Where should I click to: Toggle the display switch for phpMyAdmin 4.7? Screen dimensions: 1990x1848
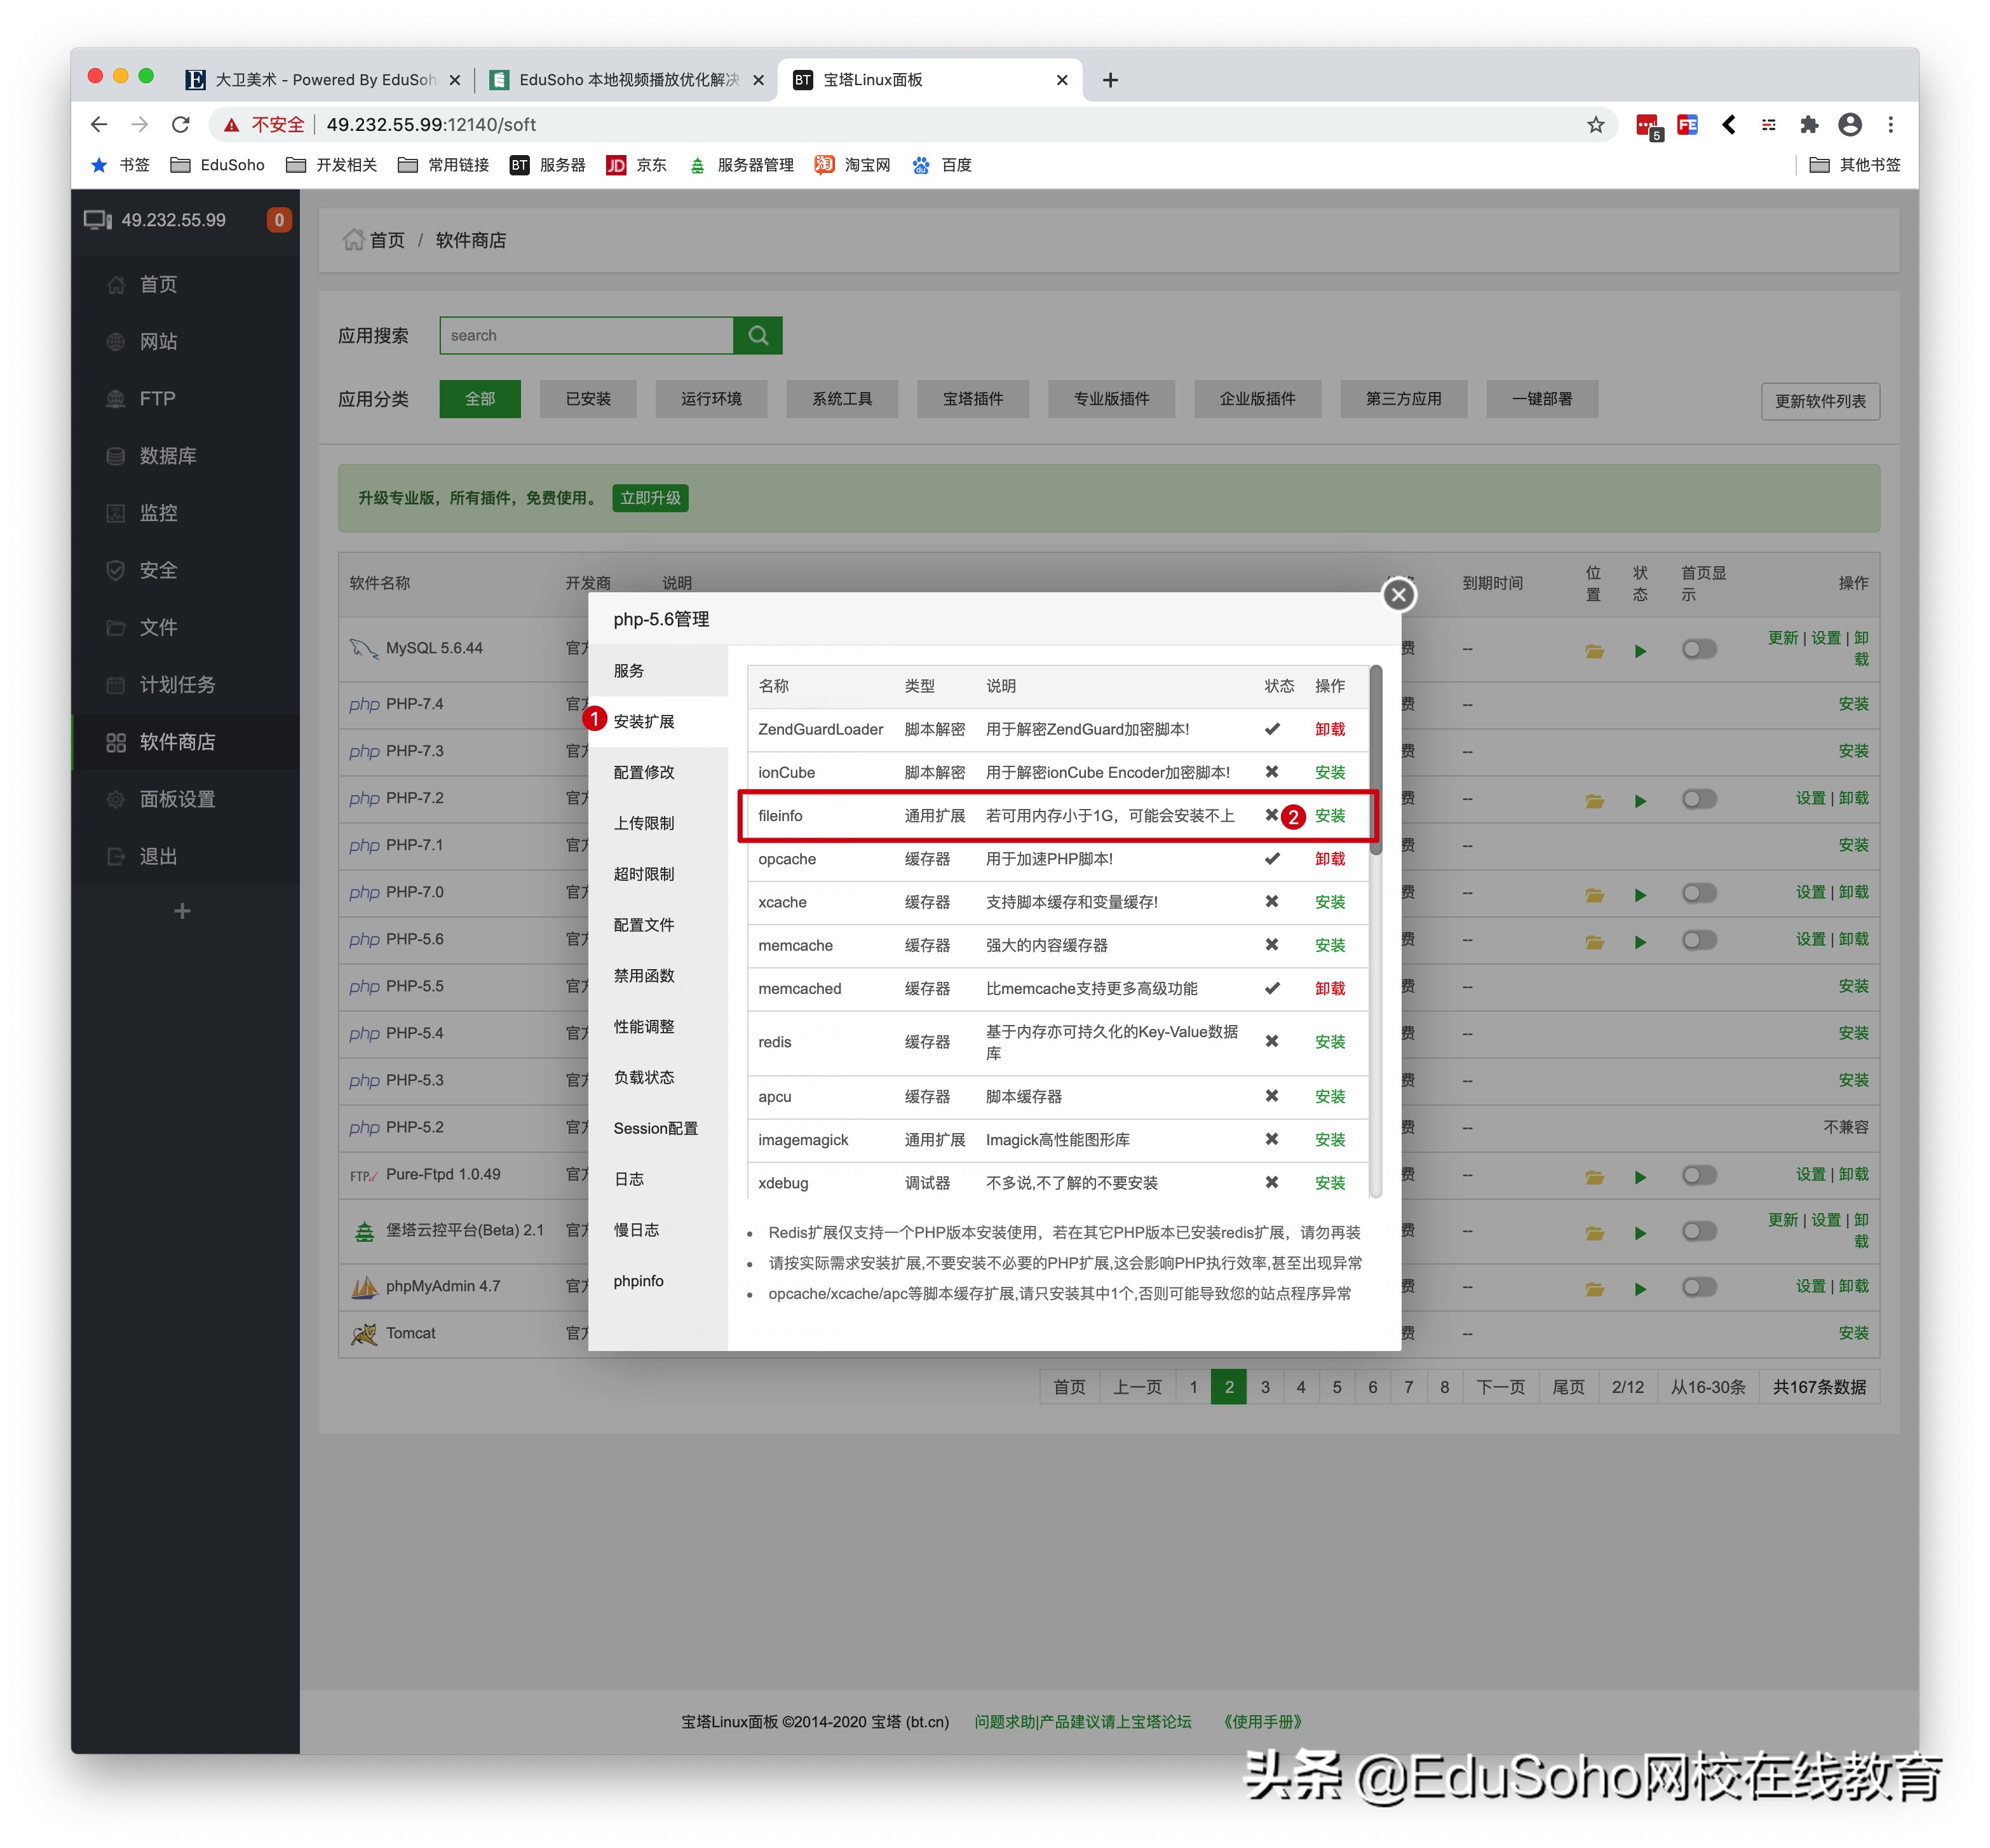1699,1287
